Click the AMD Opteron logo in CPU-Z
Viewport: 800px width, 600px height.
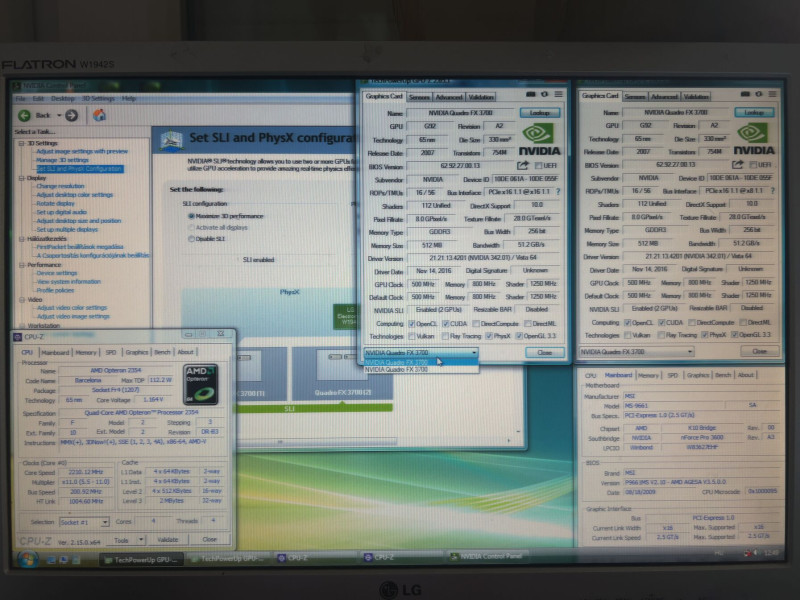tap(201, 384)
